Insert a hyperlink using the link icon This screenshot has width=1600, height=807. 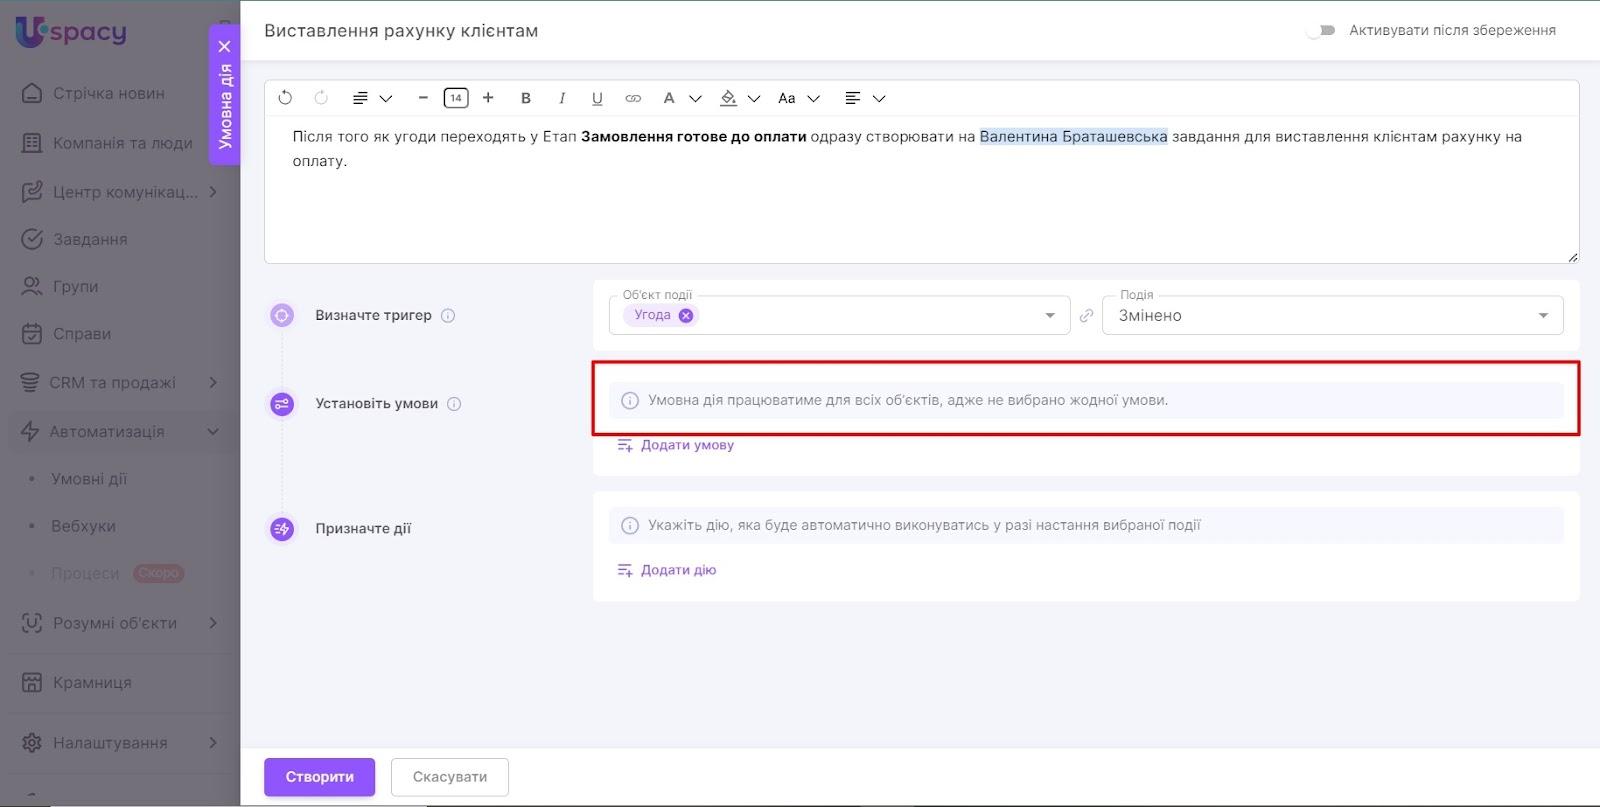(633, 98)
